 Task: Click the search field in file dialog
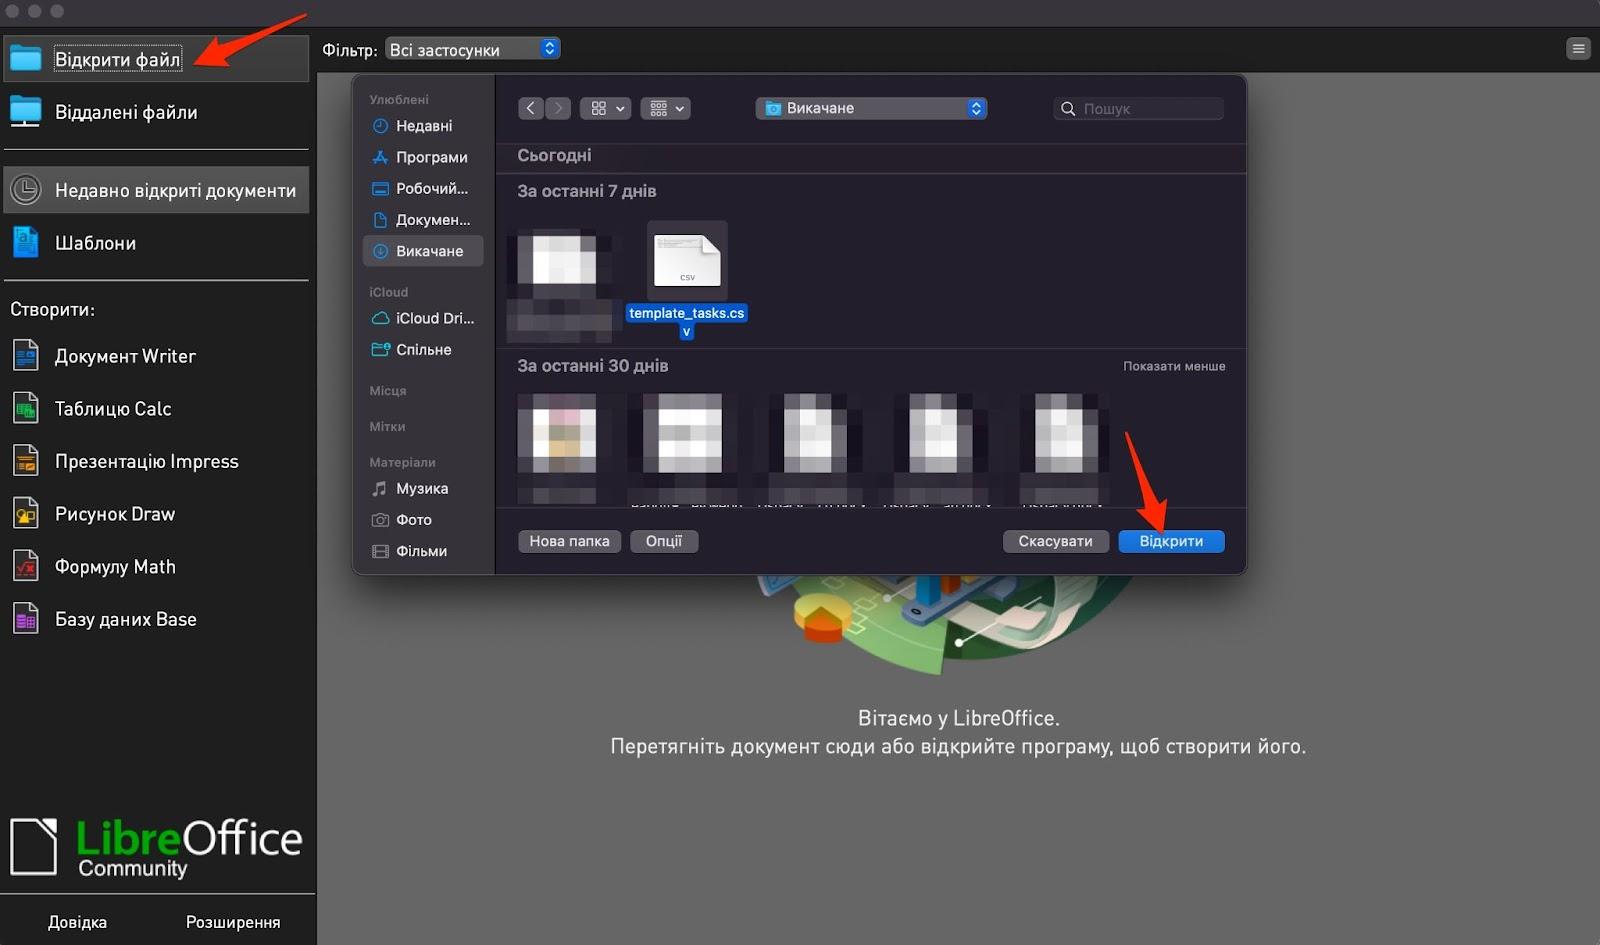point(1140,108)
